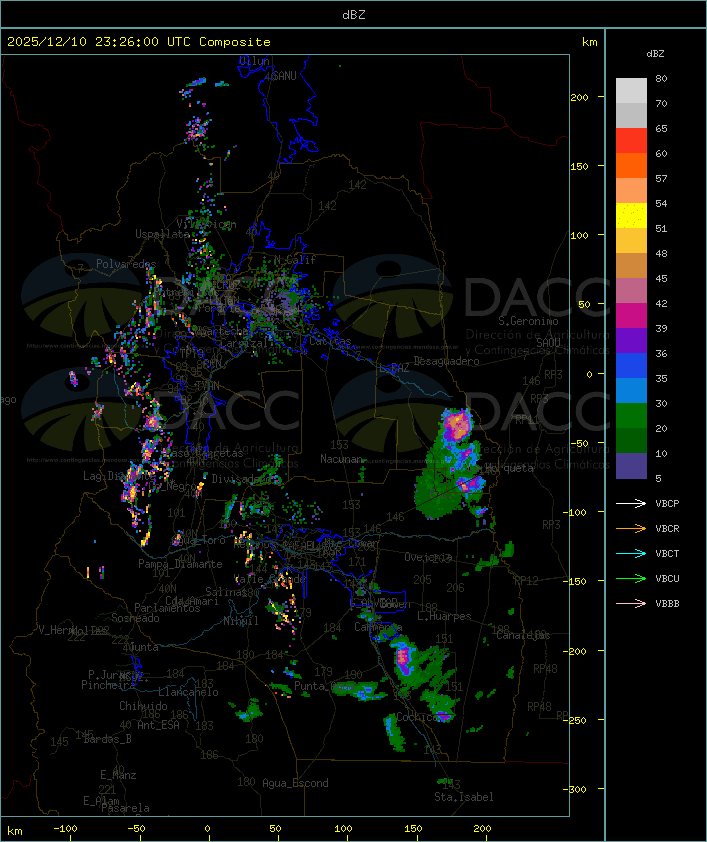Click the Canalejas map label
707x842 pixels.
click(x=523, y=635)
